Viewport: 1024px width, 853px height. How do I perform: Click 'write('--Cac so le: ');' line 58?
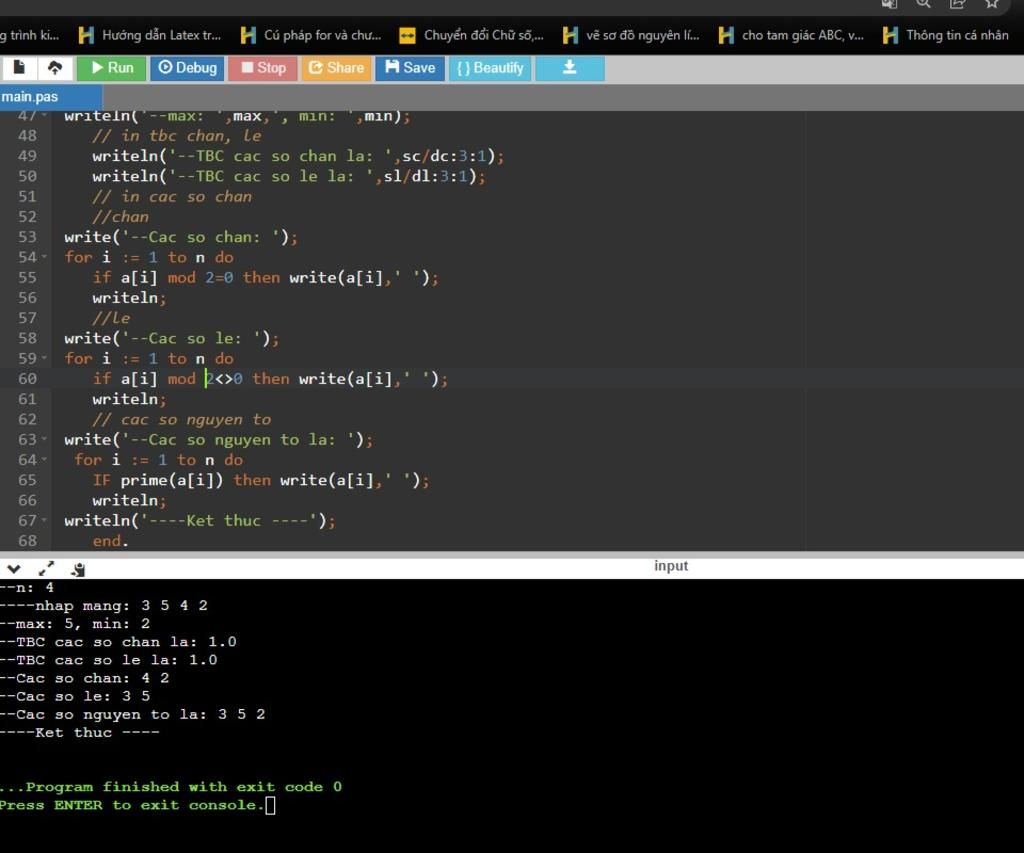(172, 338)
